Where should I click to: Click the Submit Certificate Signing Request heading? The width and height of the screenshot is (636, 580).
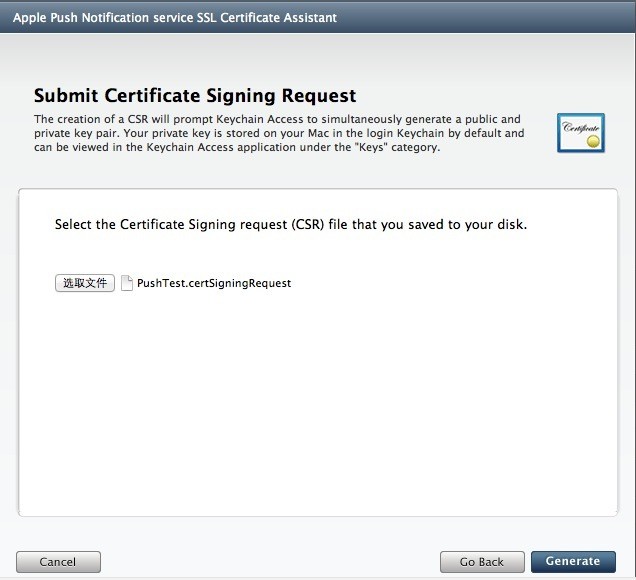[x=195, y=96]
